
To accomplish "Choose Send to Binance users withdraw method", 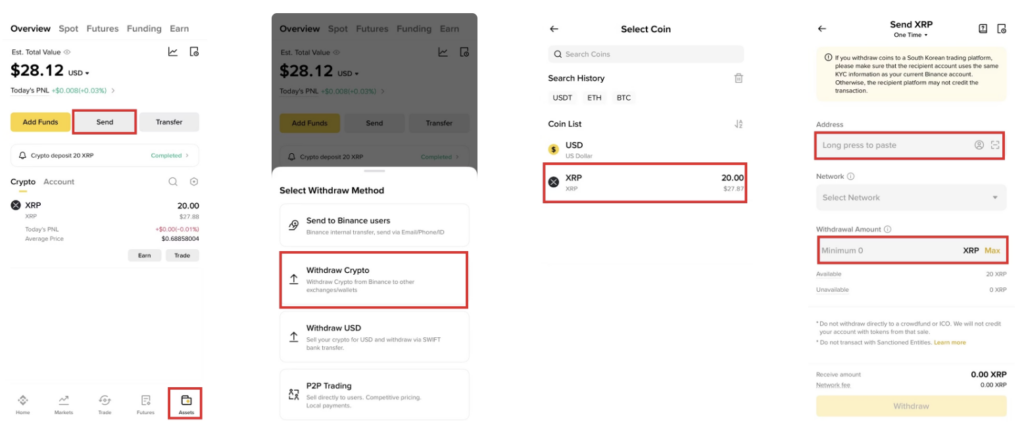I will (x=374, y=225).
